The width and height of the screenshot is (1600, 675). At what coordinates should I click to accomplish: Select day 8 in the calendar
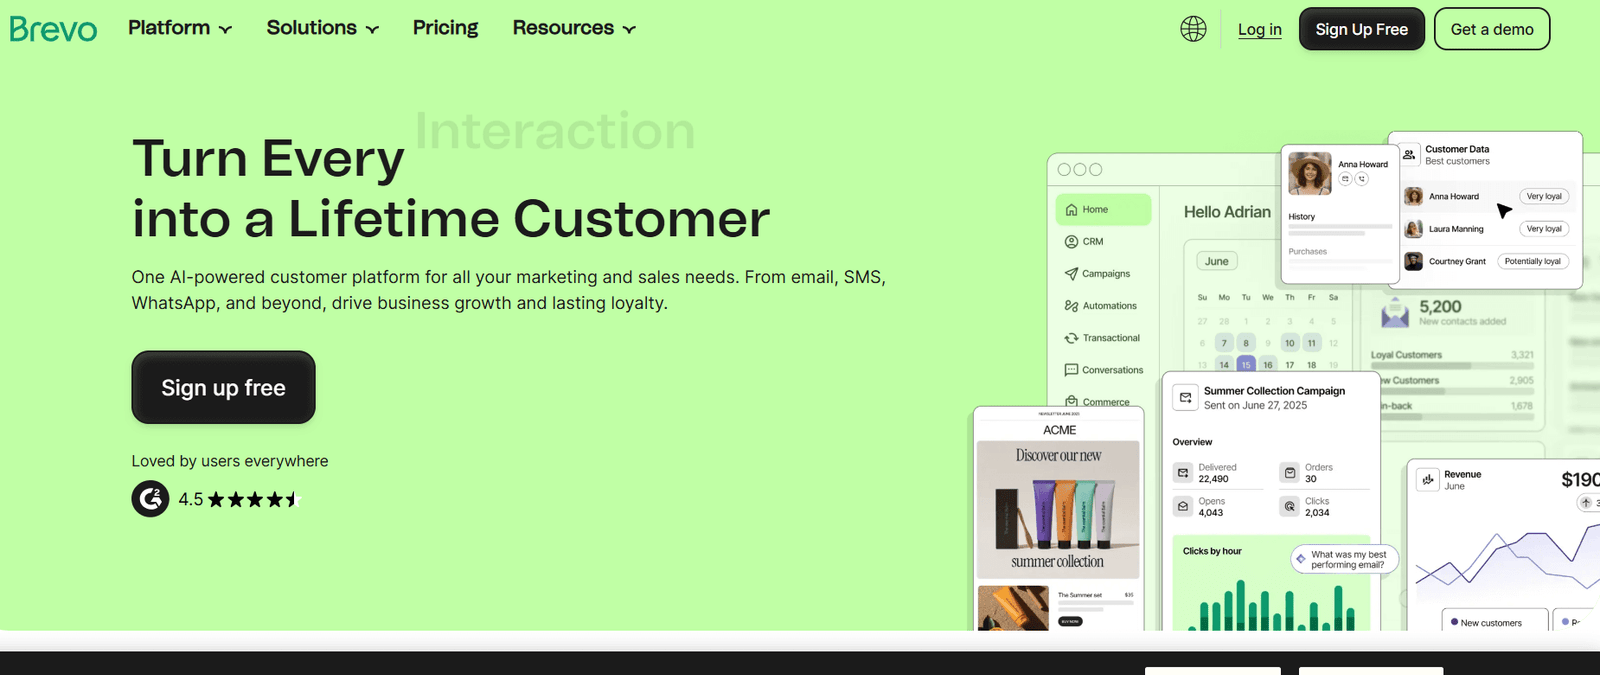[x=1246, y=343]
